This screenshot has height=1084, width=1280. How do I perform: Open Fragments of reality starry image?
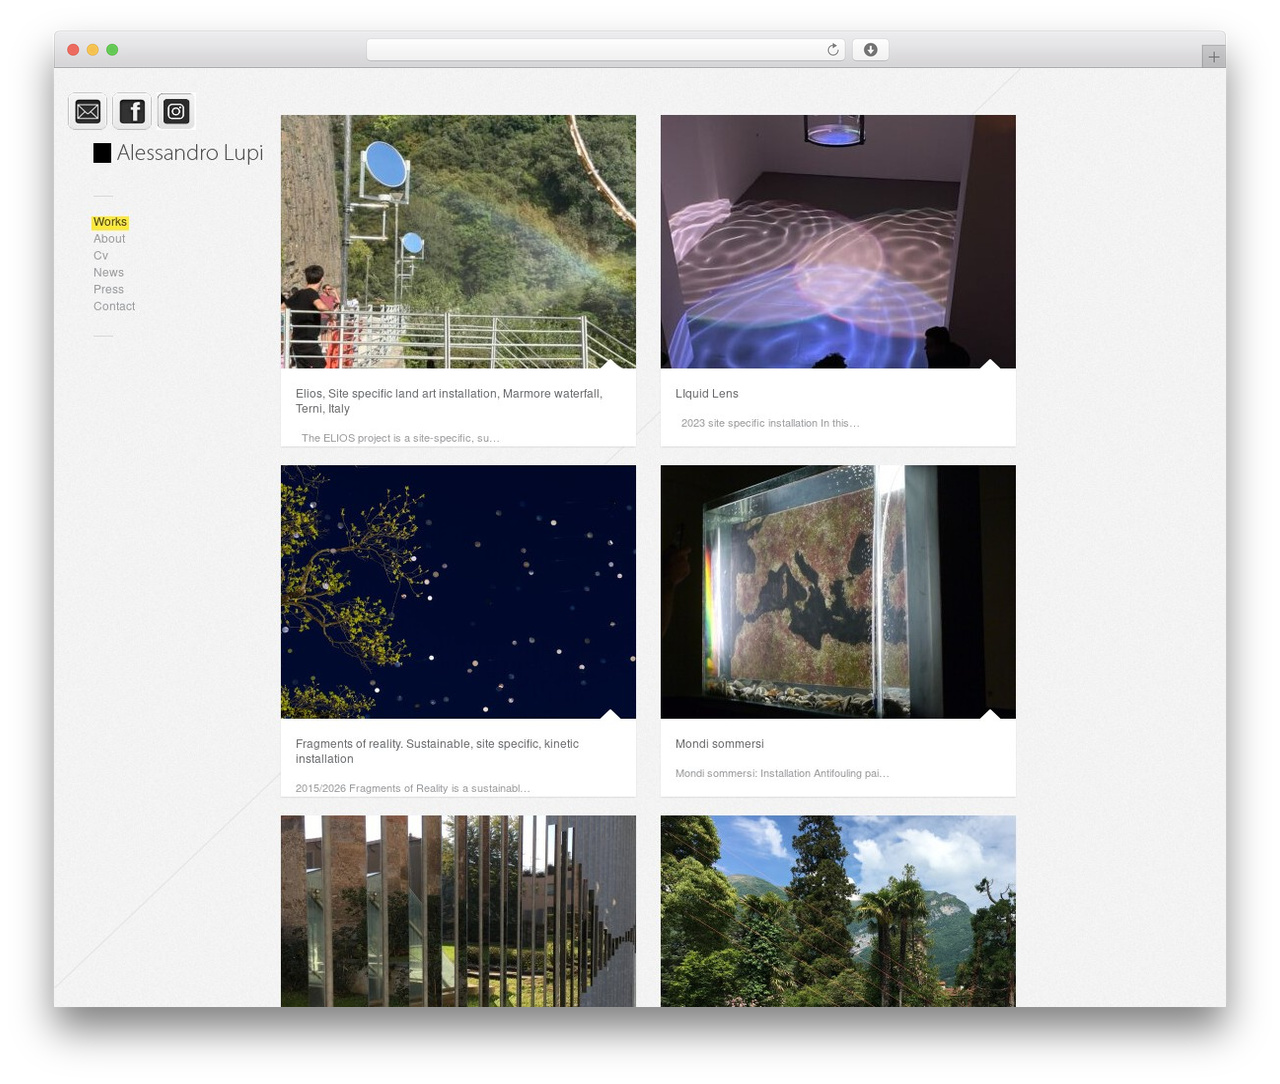pos(458,591)
